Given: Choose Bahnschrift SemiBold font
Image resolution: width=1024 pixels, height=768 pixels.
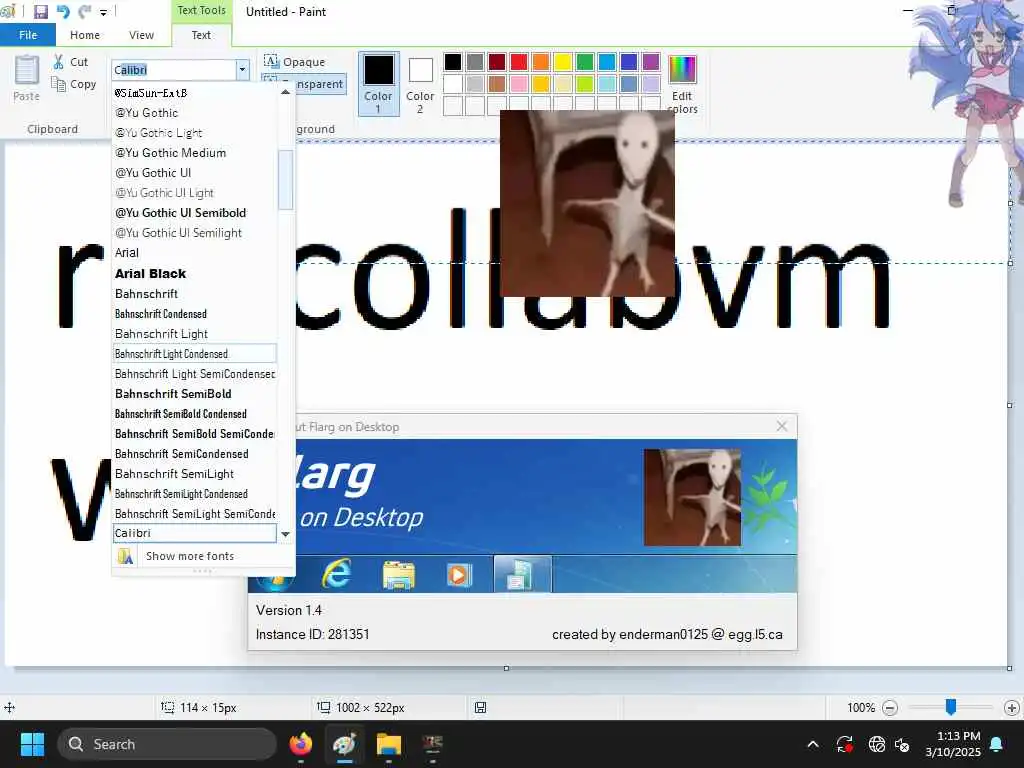Looking at the screenshot, I should 195,394.
